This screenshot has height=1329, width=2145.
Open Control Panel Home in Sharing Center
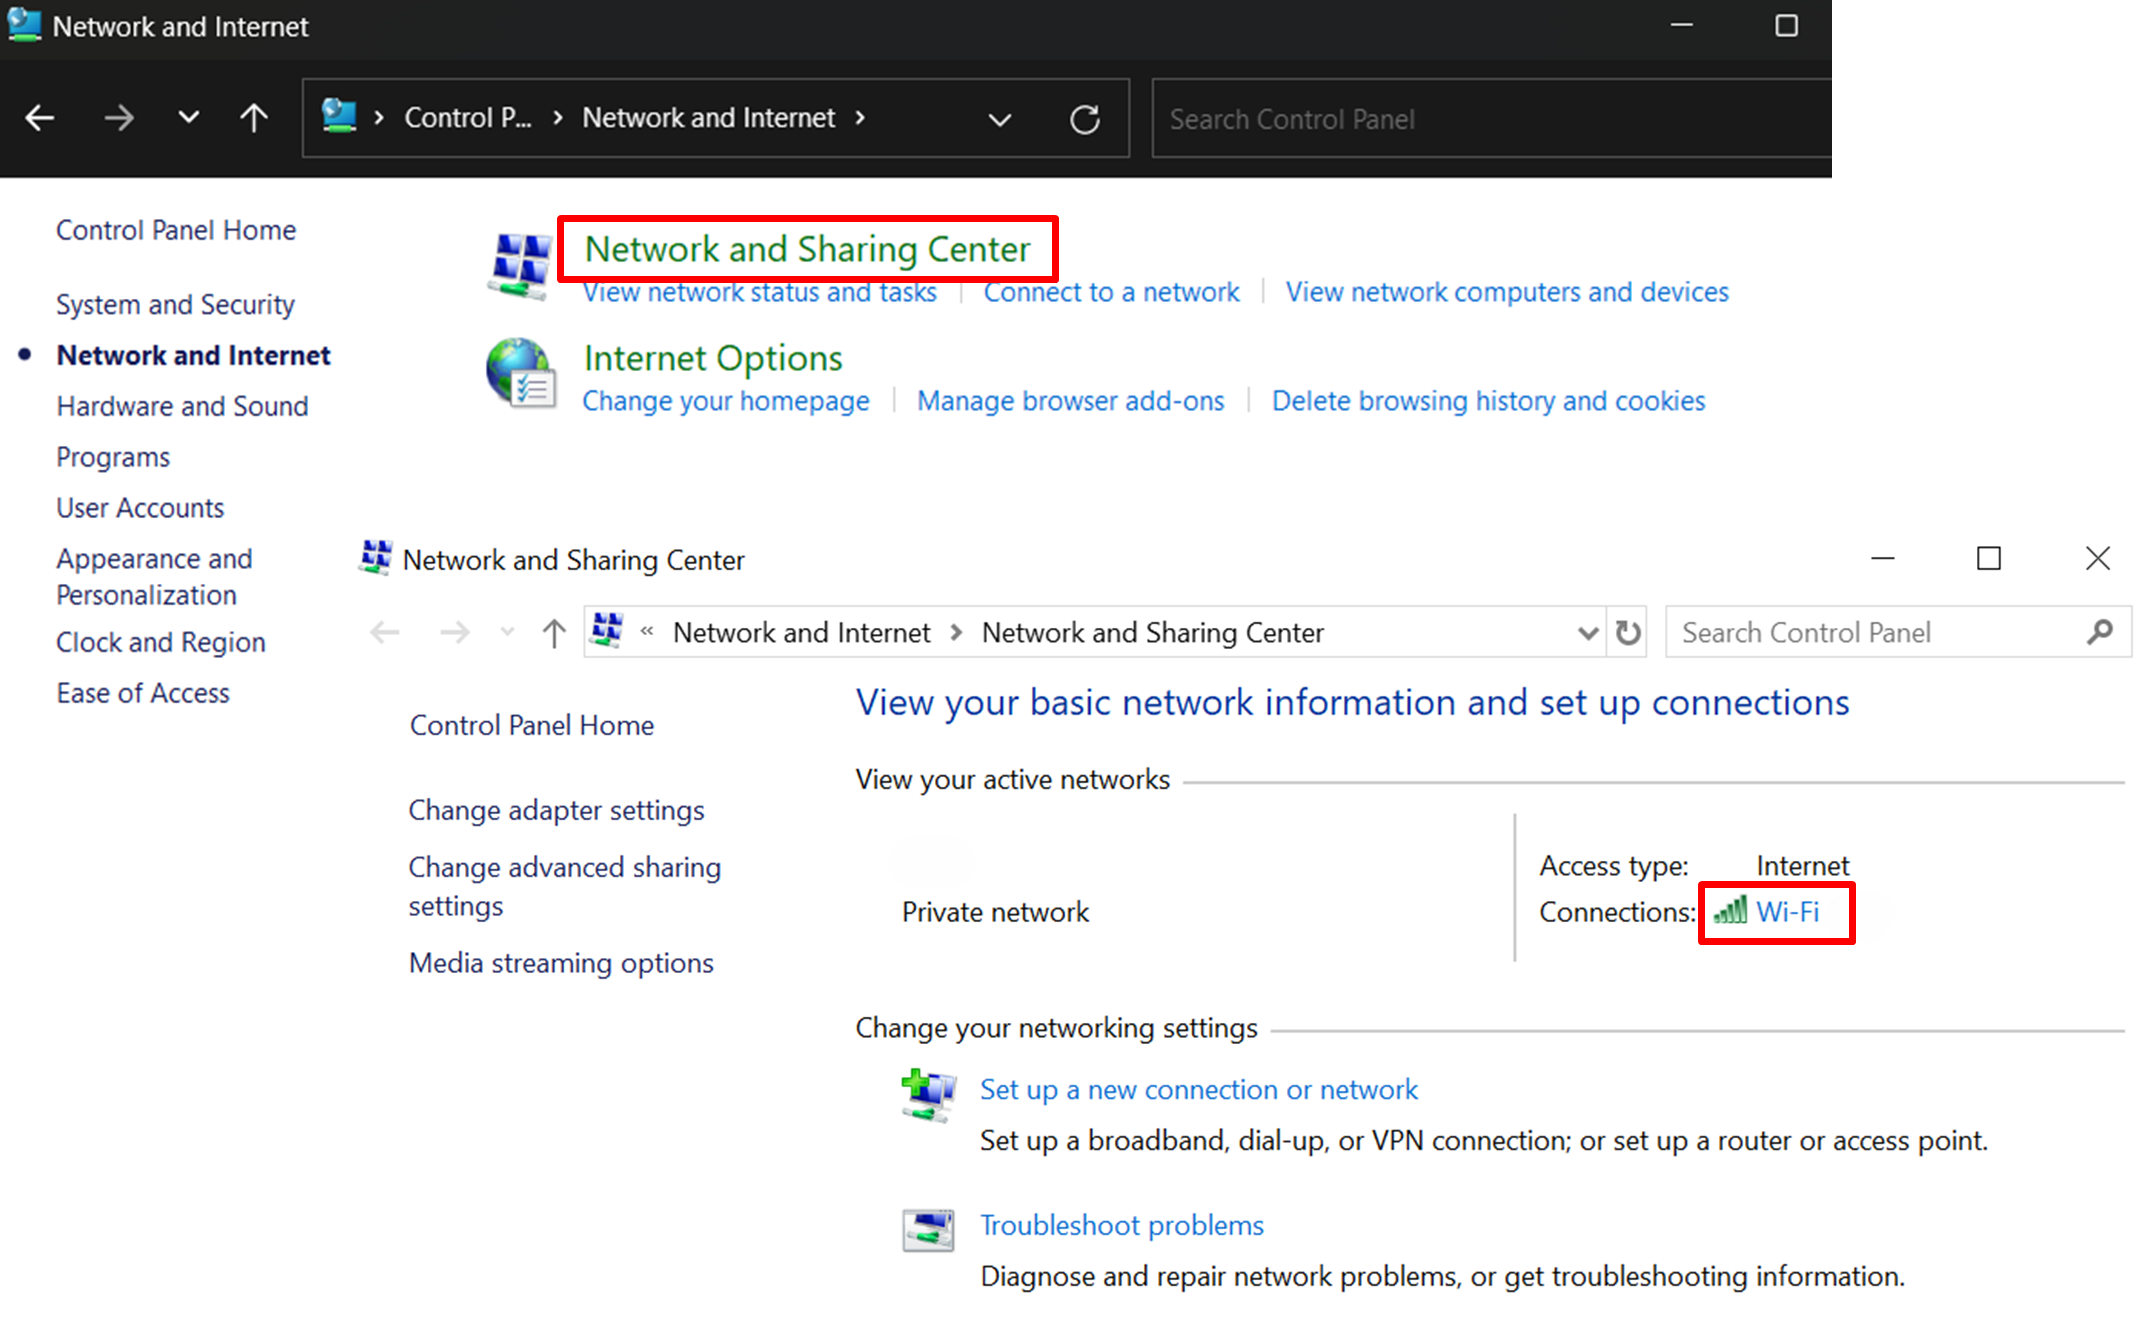pos(532,725)
